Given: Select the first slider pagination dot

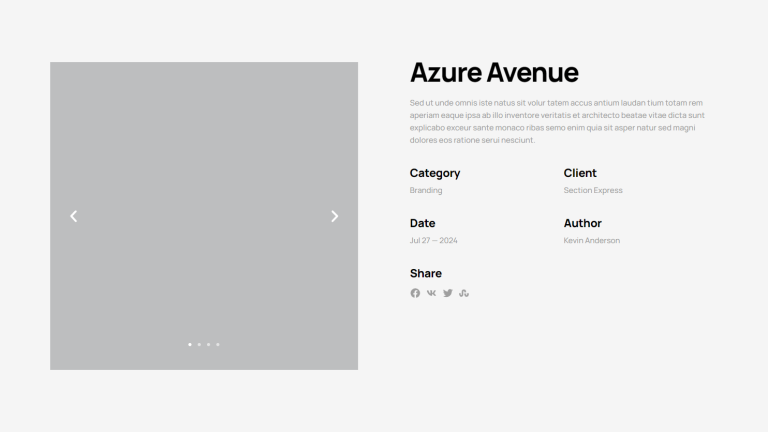Looking at the screenshot, I should click(190, 344).
